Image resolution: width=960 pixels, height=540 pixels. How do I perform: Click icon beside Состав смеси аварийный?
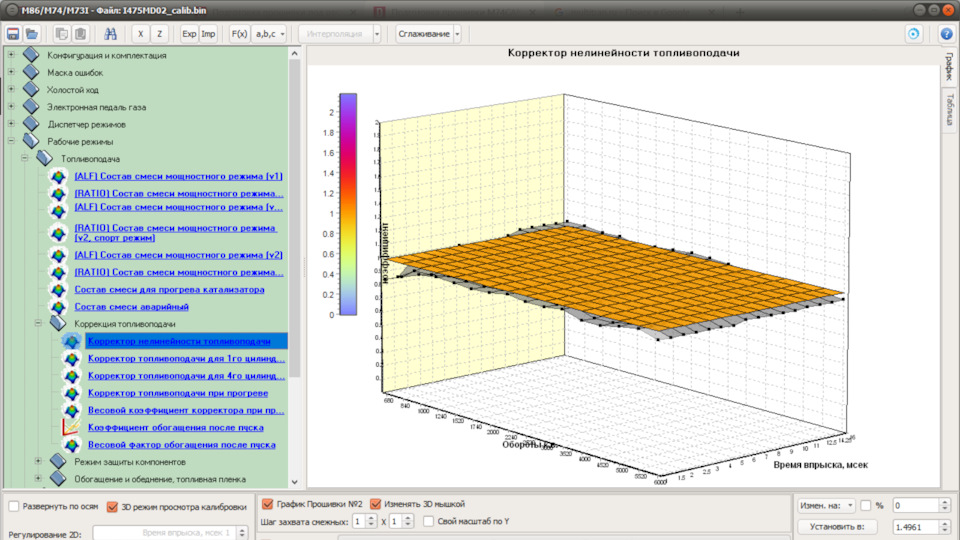[58, 307]
